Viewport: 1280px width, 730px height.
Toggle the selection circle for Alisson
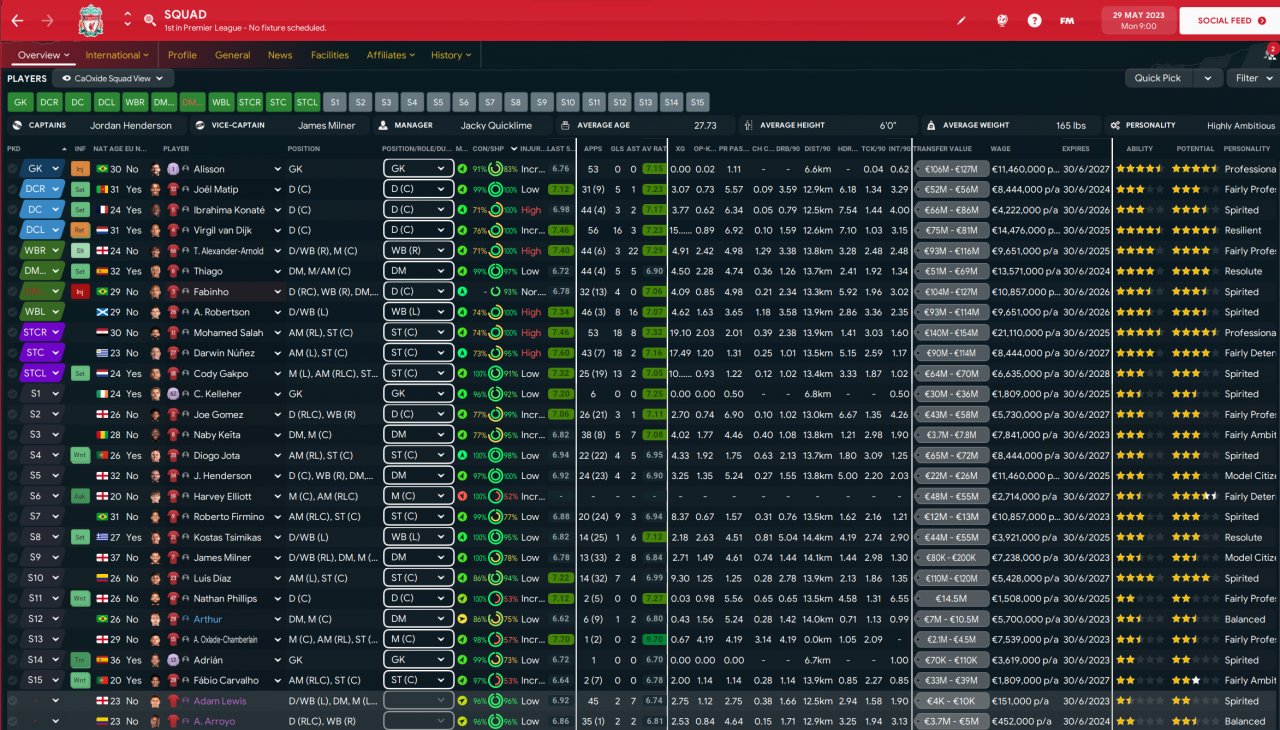pos(13,169)
